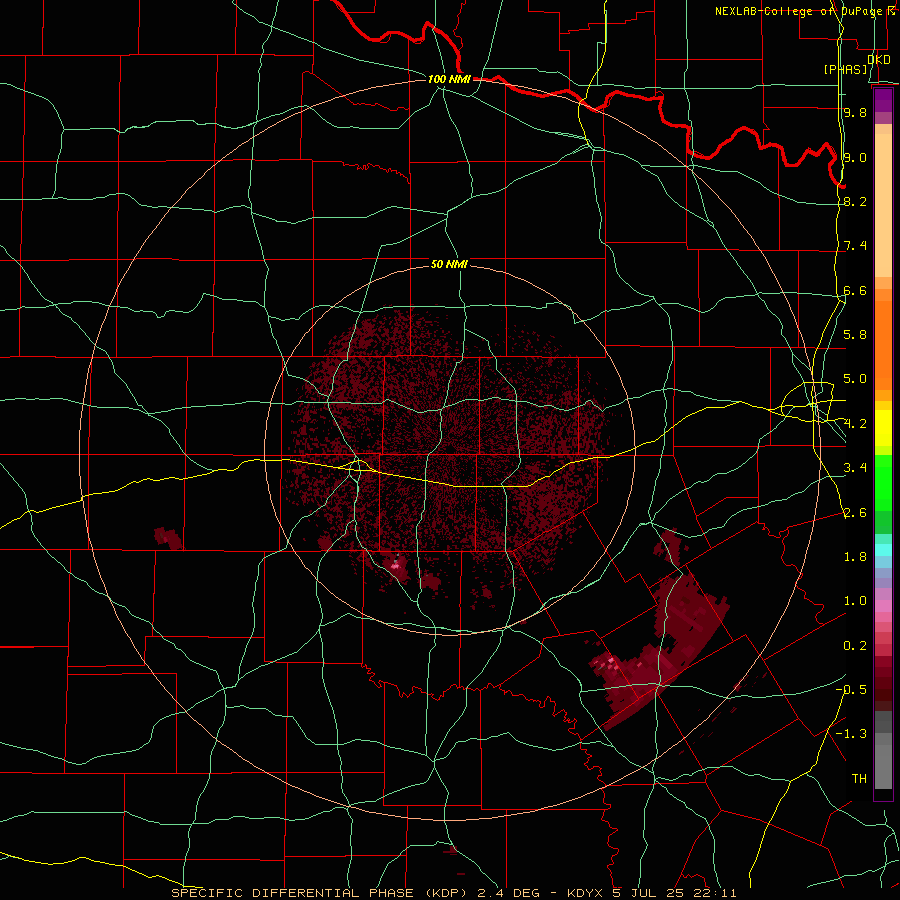Pick the gray TH segment of the color bar

(883, 767)
